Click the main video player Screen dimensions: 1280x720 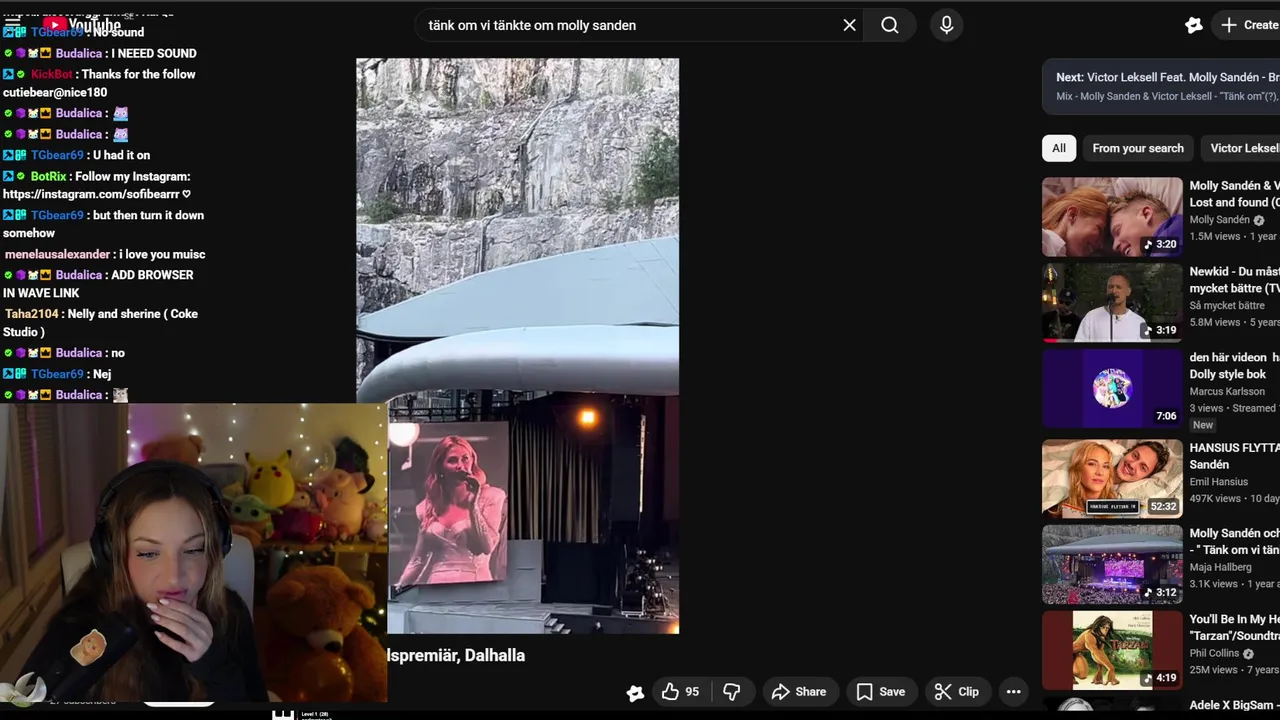pyautogui.click(x=517, y=346)
